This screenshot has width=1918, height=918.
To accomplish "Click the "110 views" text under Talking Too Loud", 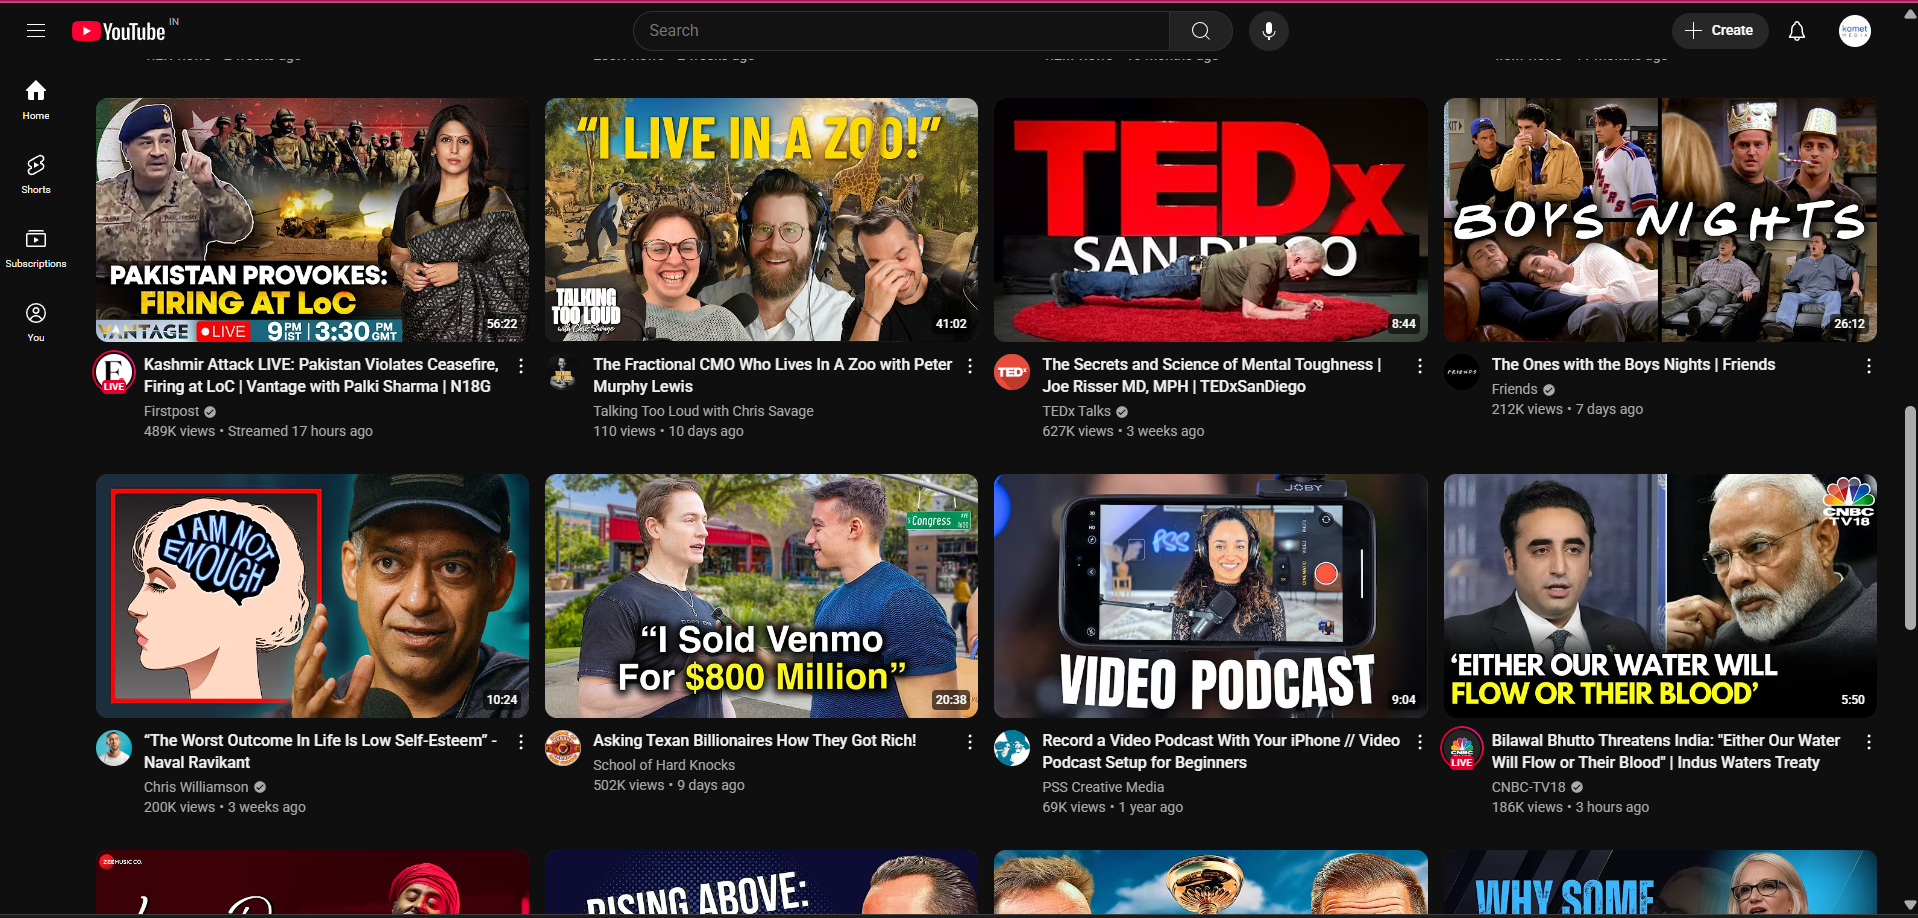I will [624, 431].
